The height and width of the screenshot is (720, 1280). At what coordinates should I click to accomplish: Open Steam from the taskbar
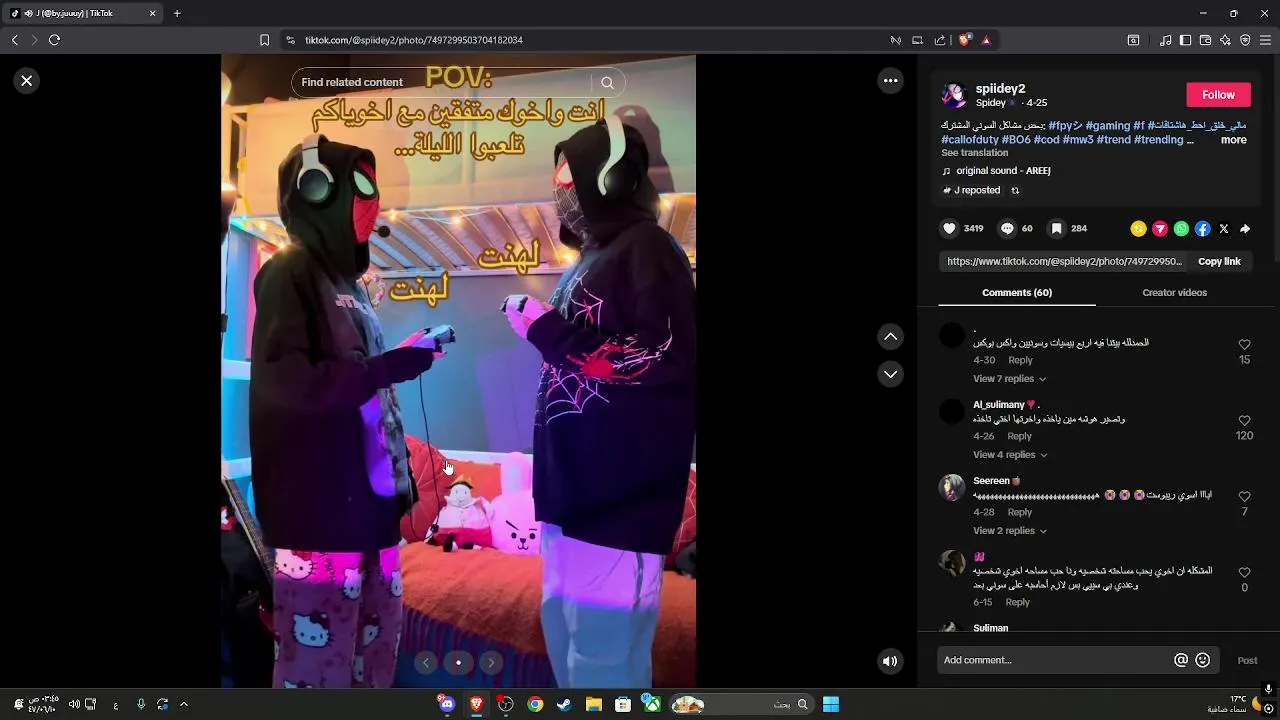tap(564, 704)
